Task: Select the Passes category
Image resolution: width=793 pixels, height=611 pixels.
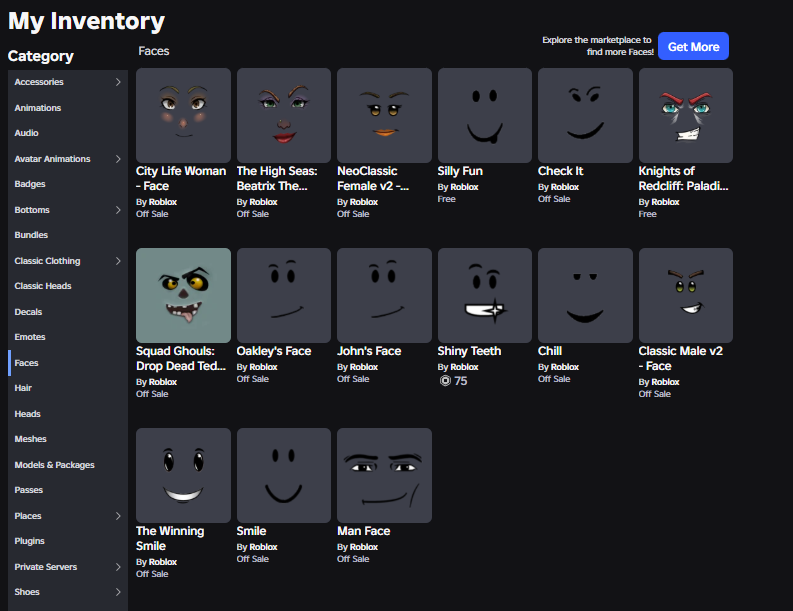Action: (x=68, y=490)
